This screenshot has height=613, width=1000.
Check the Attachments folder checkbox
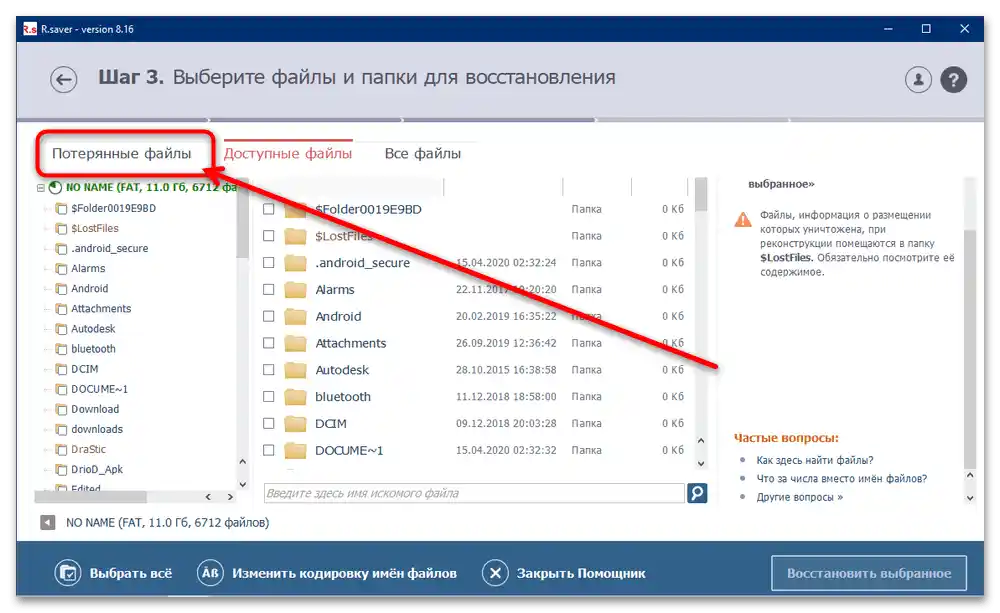pyautogui.click(x=268, y=343)
